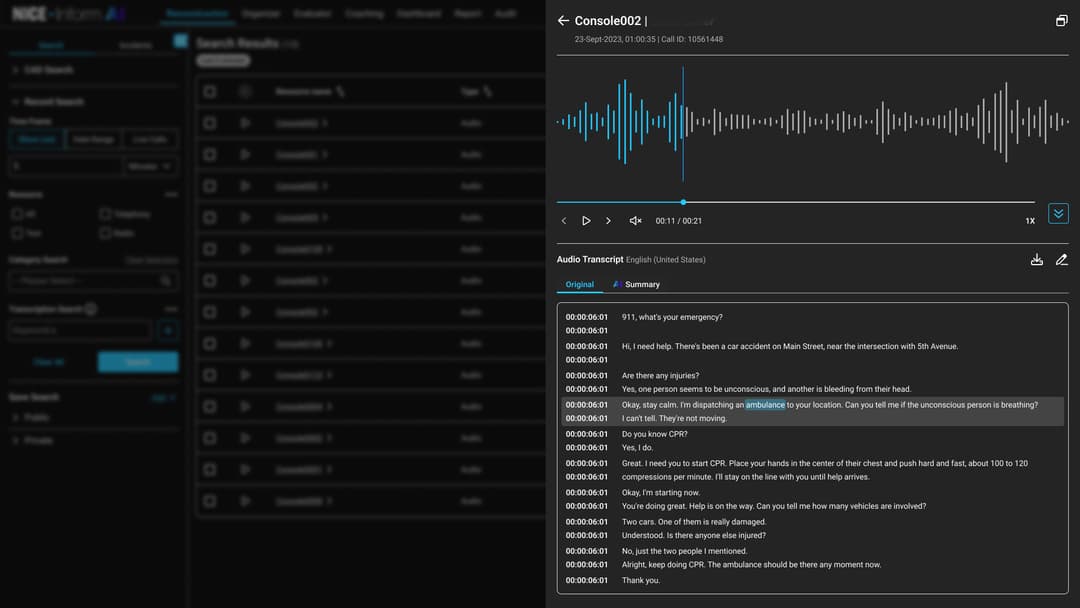Screen dimensions: 1080x608
Task: Seek to the loud waveform section near the end
Action: 1005,122
